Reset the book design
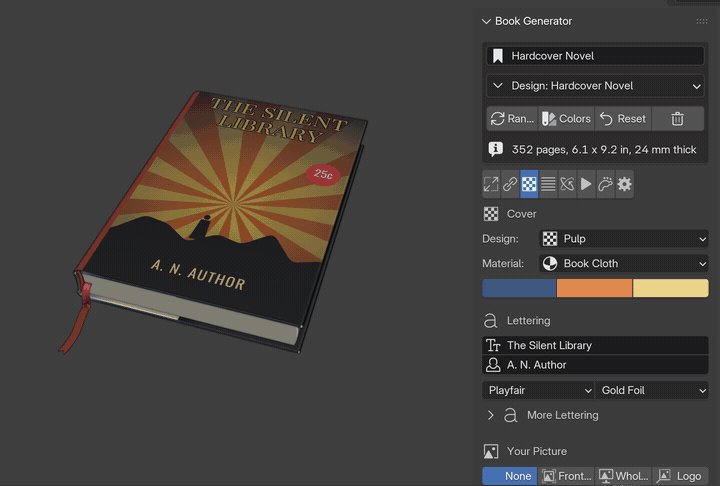720x486 pixels. click(623, 119)
